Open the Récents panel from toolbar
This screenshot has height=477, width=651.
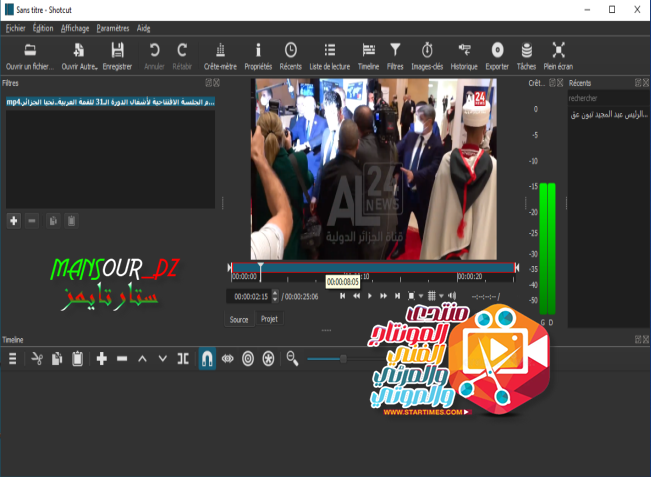click(x=291, y=56)
